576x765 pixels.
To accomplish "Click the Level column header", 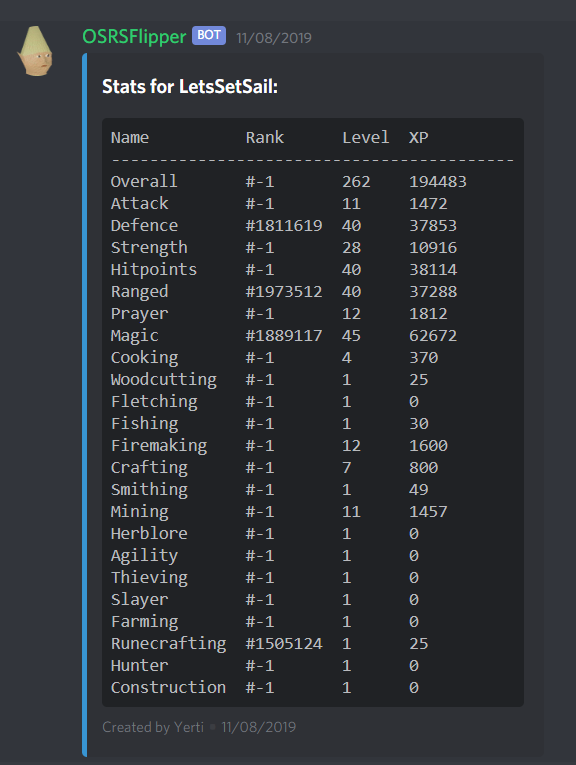I will pos(365,138).
